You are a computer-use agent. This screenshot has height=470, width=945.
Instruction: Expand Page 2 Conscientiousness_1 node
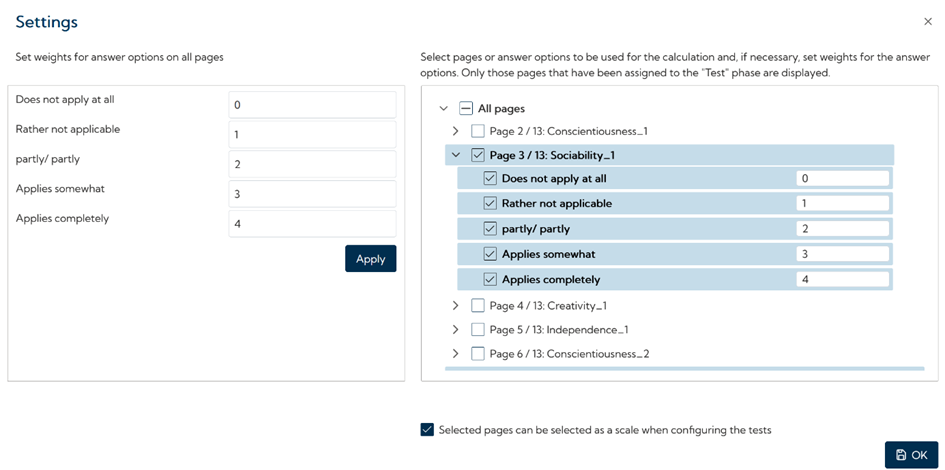pyautogui.click(x=456, y=131)
